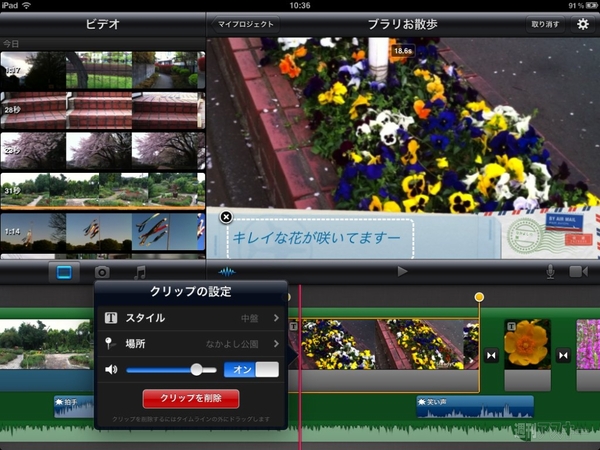Click the 今日 section header
This screenshot has width=600, height=450.
point(11,44)
